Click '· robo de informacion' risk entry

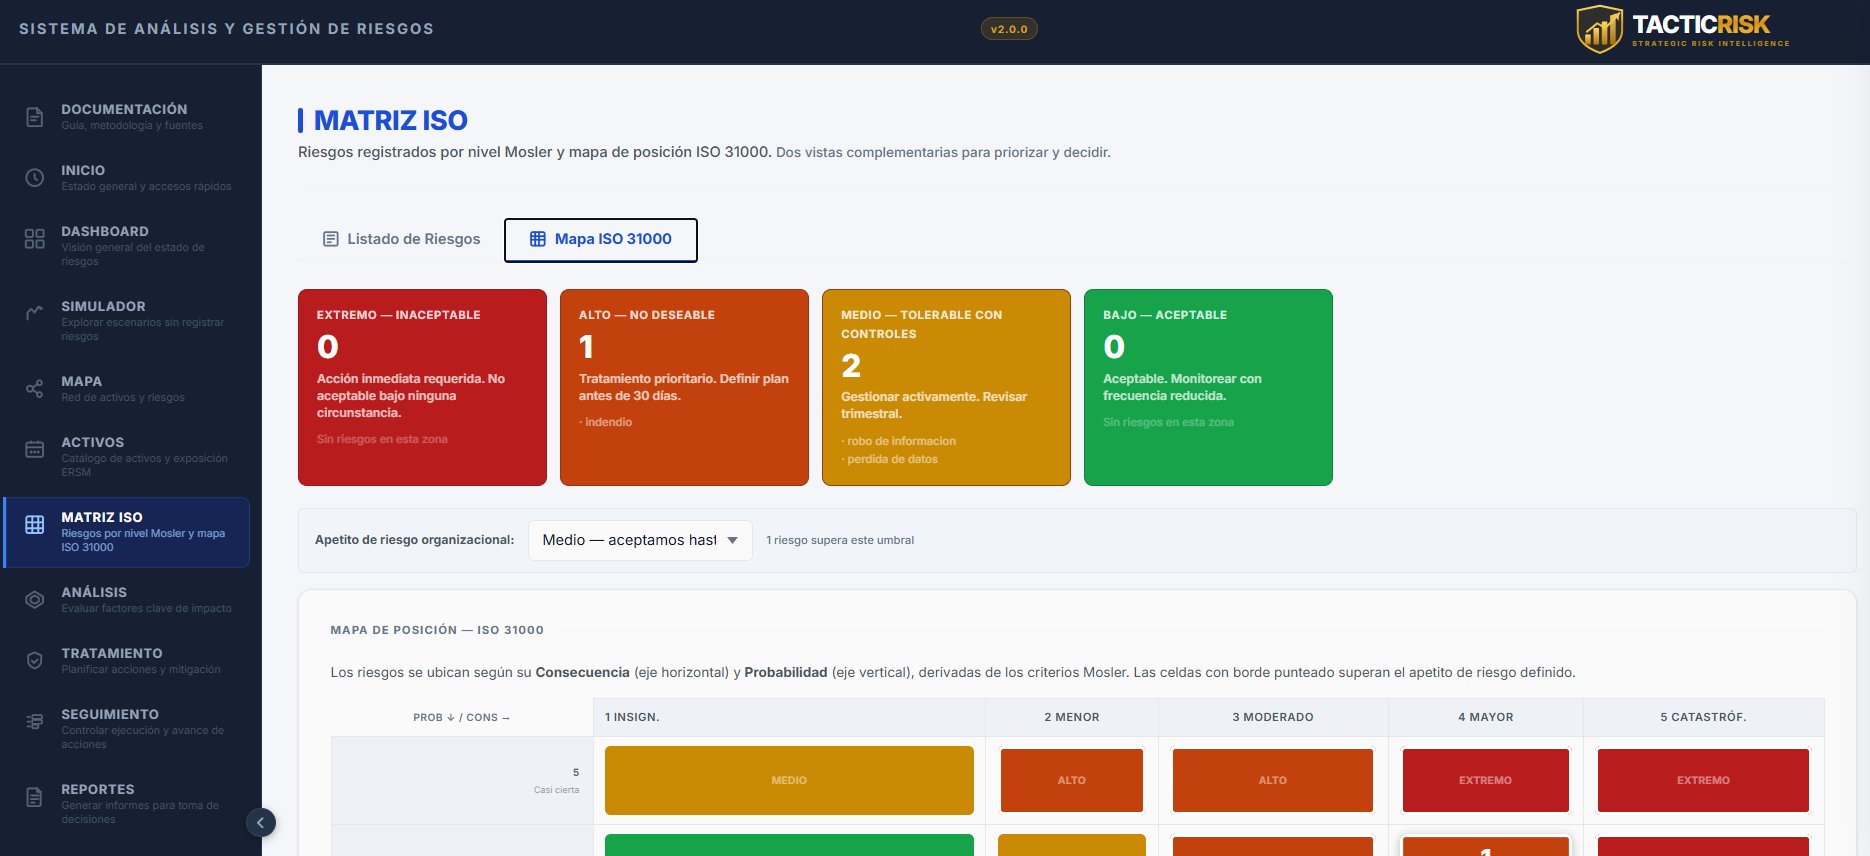898,441
